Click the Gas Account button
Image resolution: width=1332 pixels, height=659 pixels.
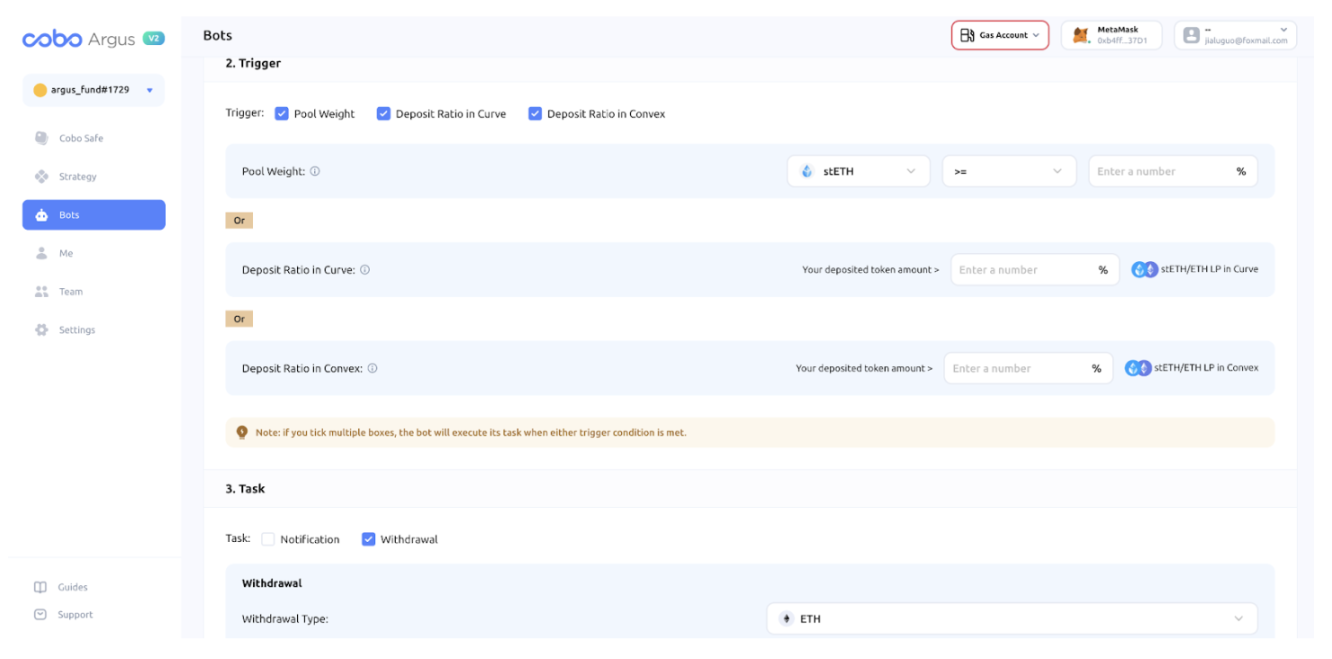(x=999, y=35)
